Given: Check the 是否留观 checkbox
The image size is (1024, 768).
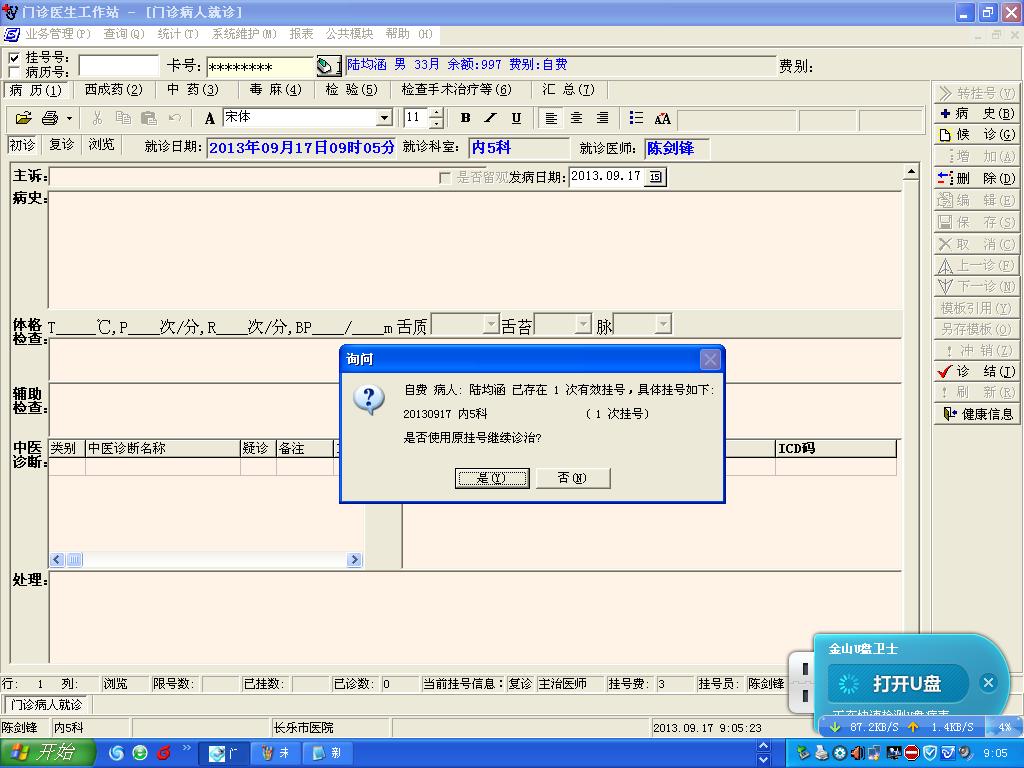Looking at the screenshot, I should [x=445, y=178].
